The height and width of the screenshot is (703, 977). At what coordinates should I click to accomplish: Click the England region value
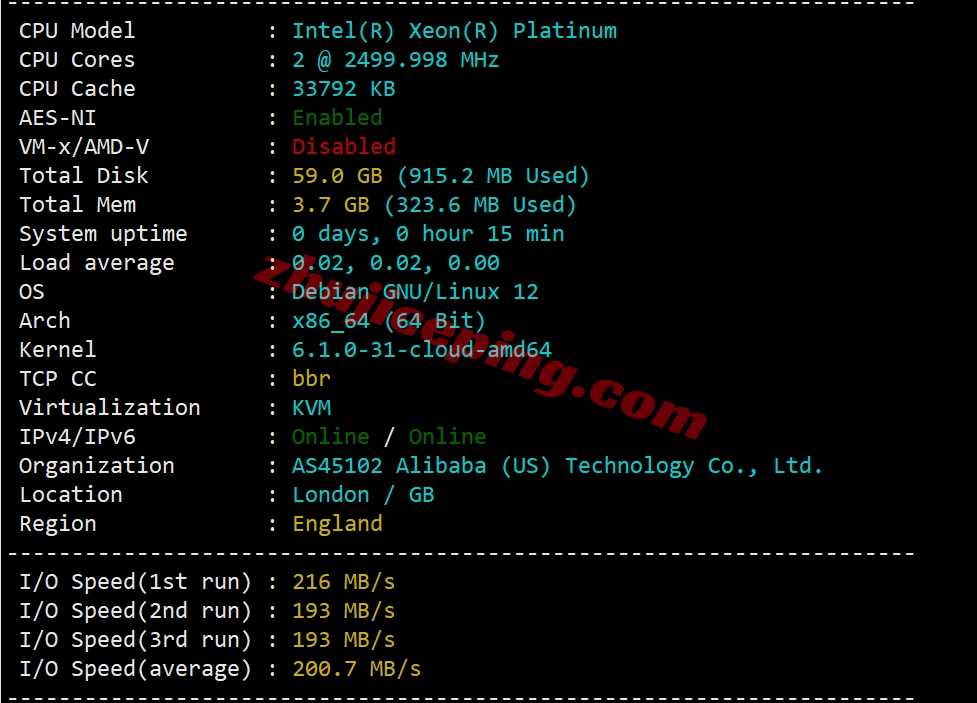337,524
